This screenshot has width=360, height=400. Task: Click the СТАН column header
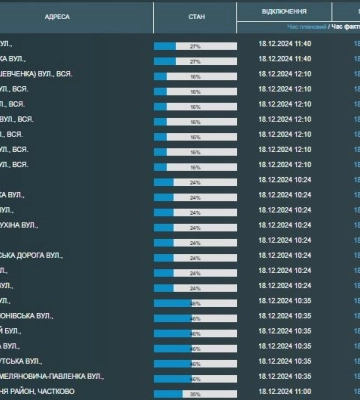[x=197, y=17]
